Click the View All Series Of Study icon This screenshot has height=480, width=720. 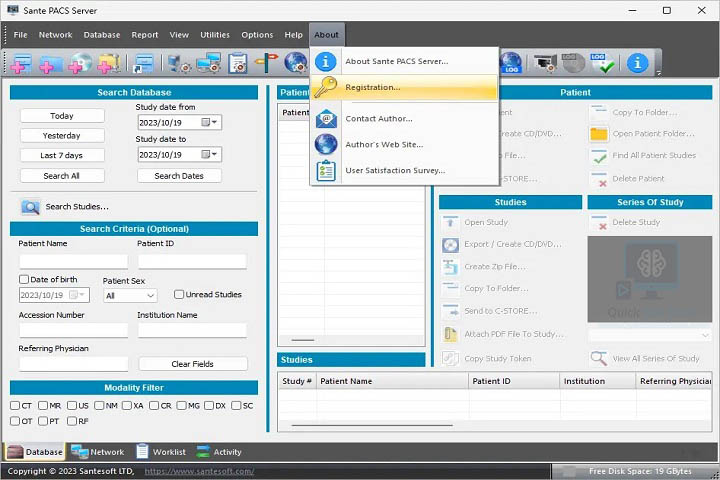[599, 359]
